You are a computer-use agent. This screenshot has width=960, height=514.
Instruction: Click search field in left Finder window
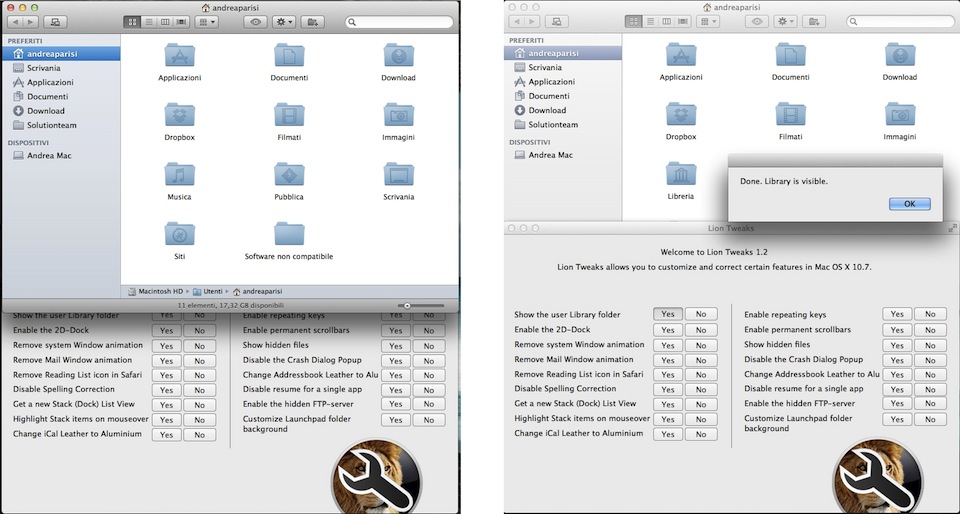pos(399,22)
